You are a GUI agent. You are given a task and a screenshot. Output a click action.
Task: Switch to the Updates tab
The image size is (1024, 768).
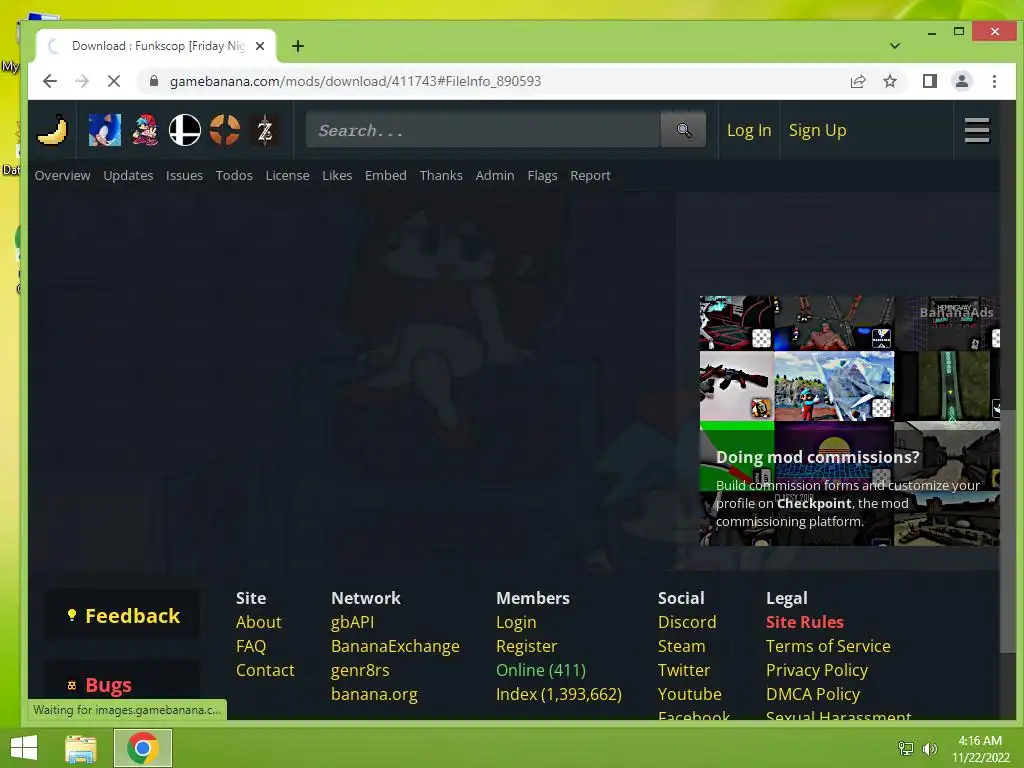point(128,175)
